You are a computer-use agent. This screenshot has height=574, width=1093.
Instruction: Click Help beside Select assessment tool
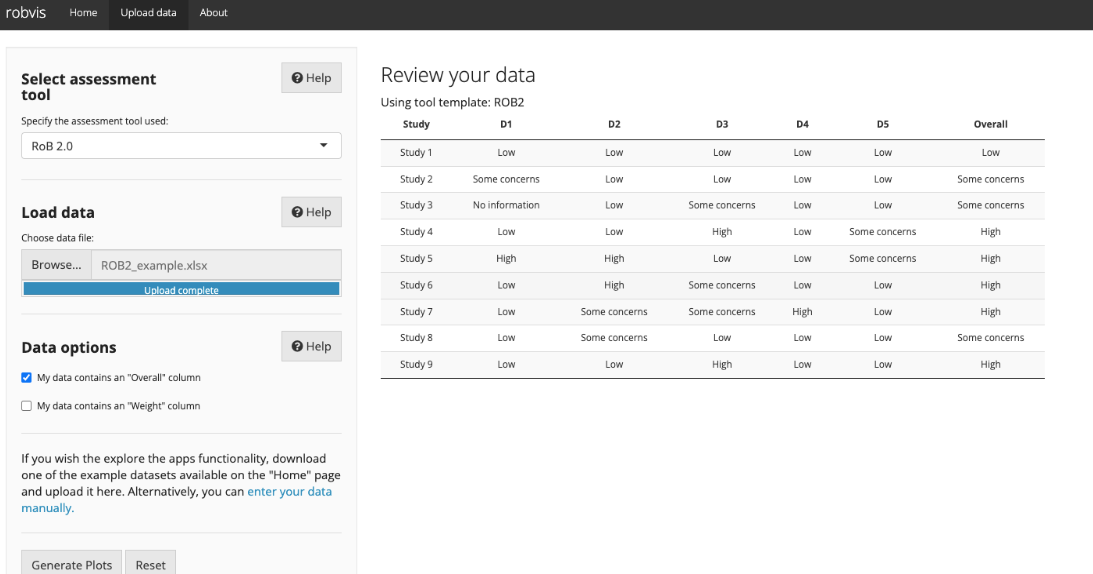point(312,77)
